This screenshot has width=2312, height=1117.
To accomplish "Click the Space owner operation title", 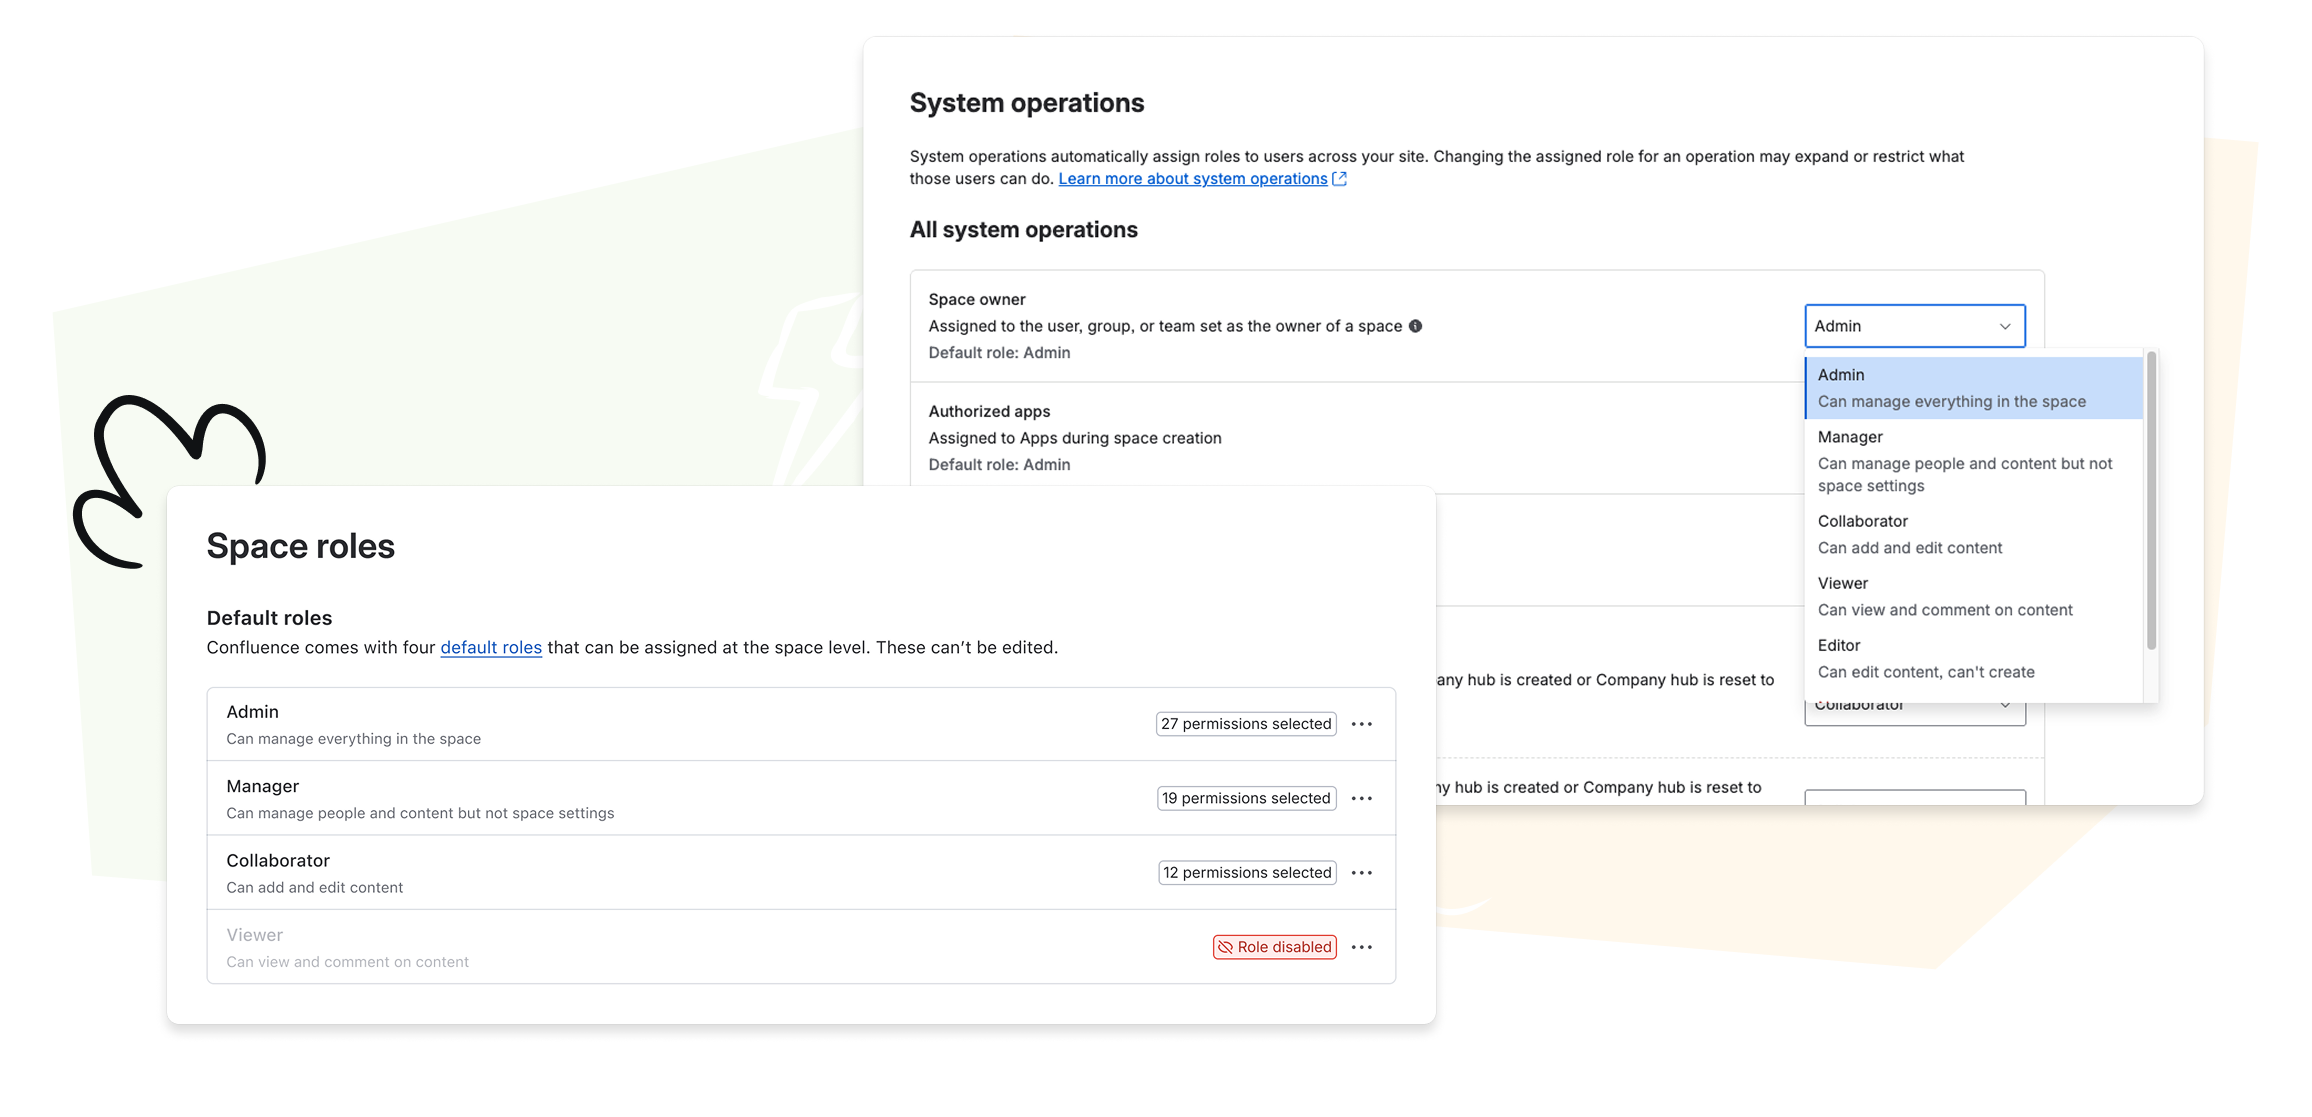I will click(x=977, y=299).
